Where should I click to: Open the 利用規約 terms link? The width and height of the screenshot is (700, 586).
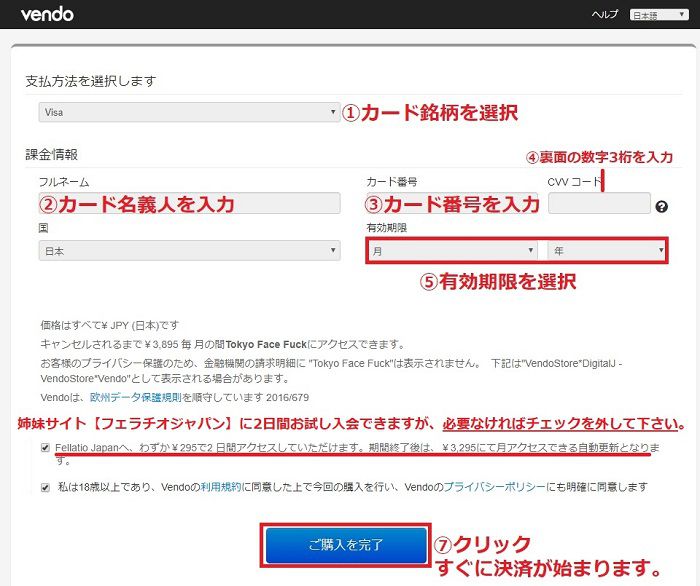[x=221, y=487]
